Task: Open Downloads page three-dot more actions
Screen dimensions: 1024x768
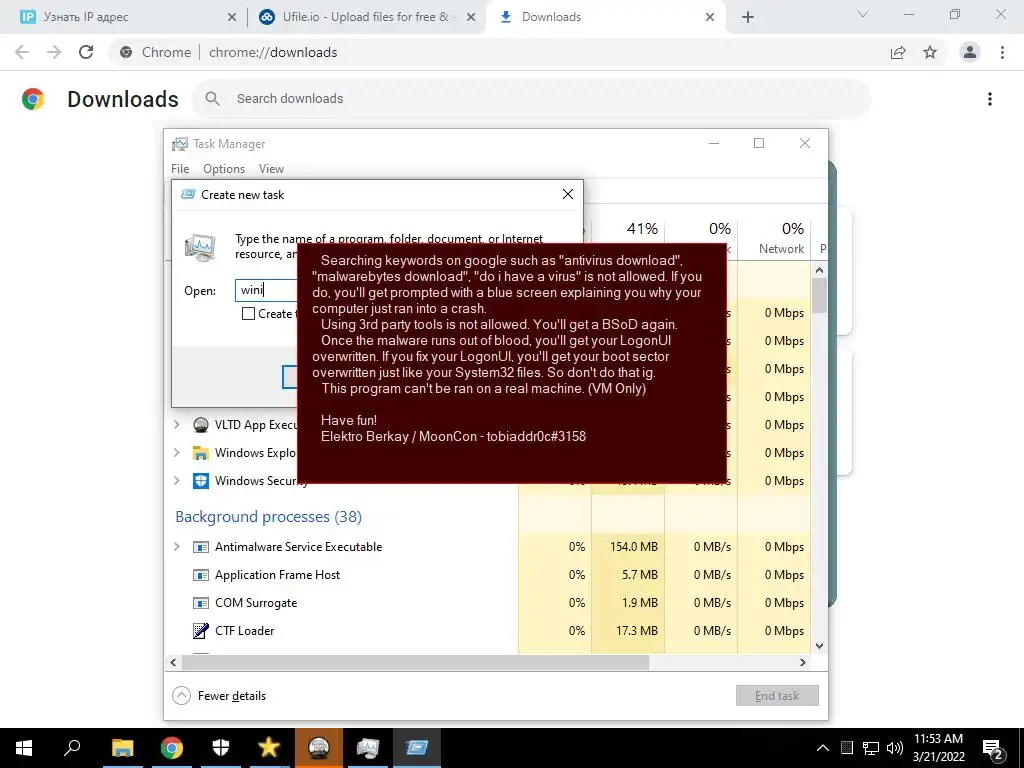Action: point(990,99)
